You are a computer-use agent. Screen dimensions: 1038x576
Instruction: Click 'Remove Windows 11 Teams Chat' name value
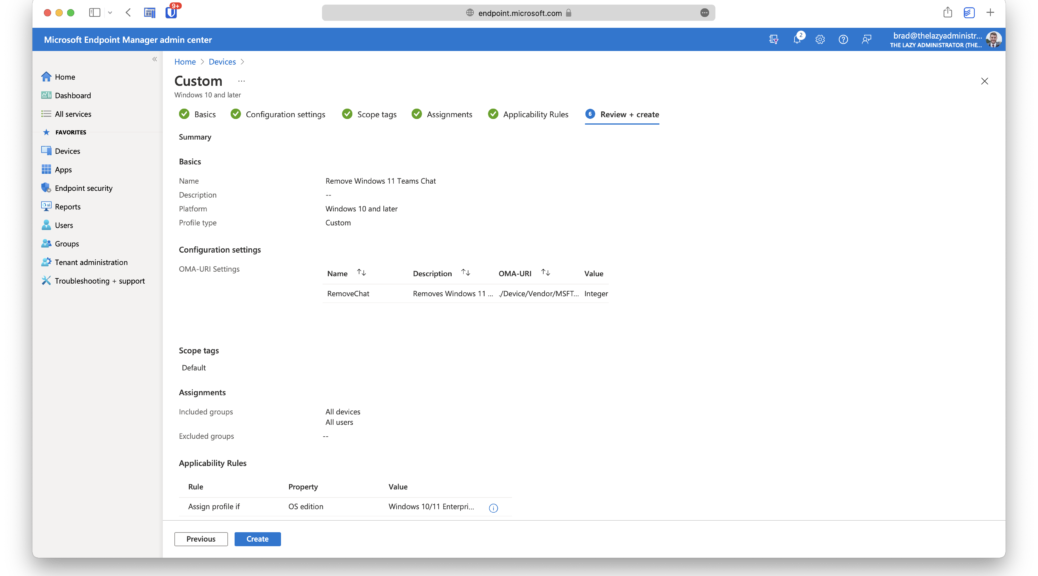coord(381,181)
